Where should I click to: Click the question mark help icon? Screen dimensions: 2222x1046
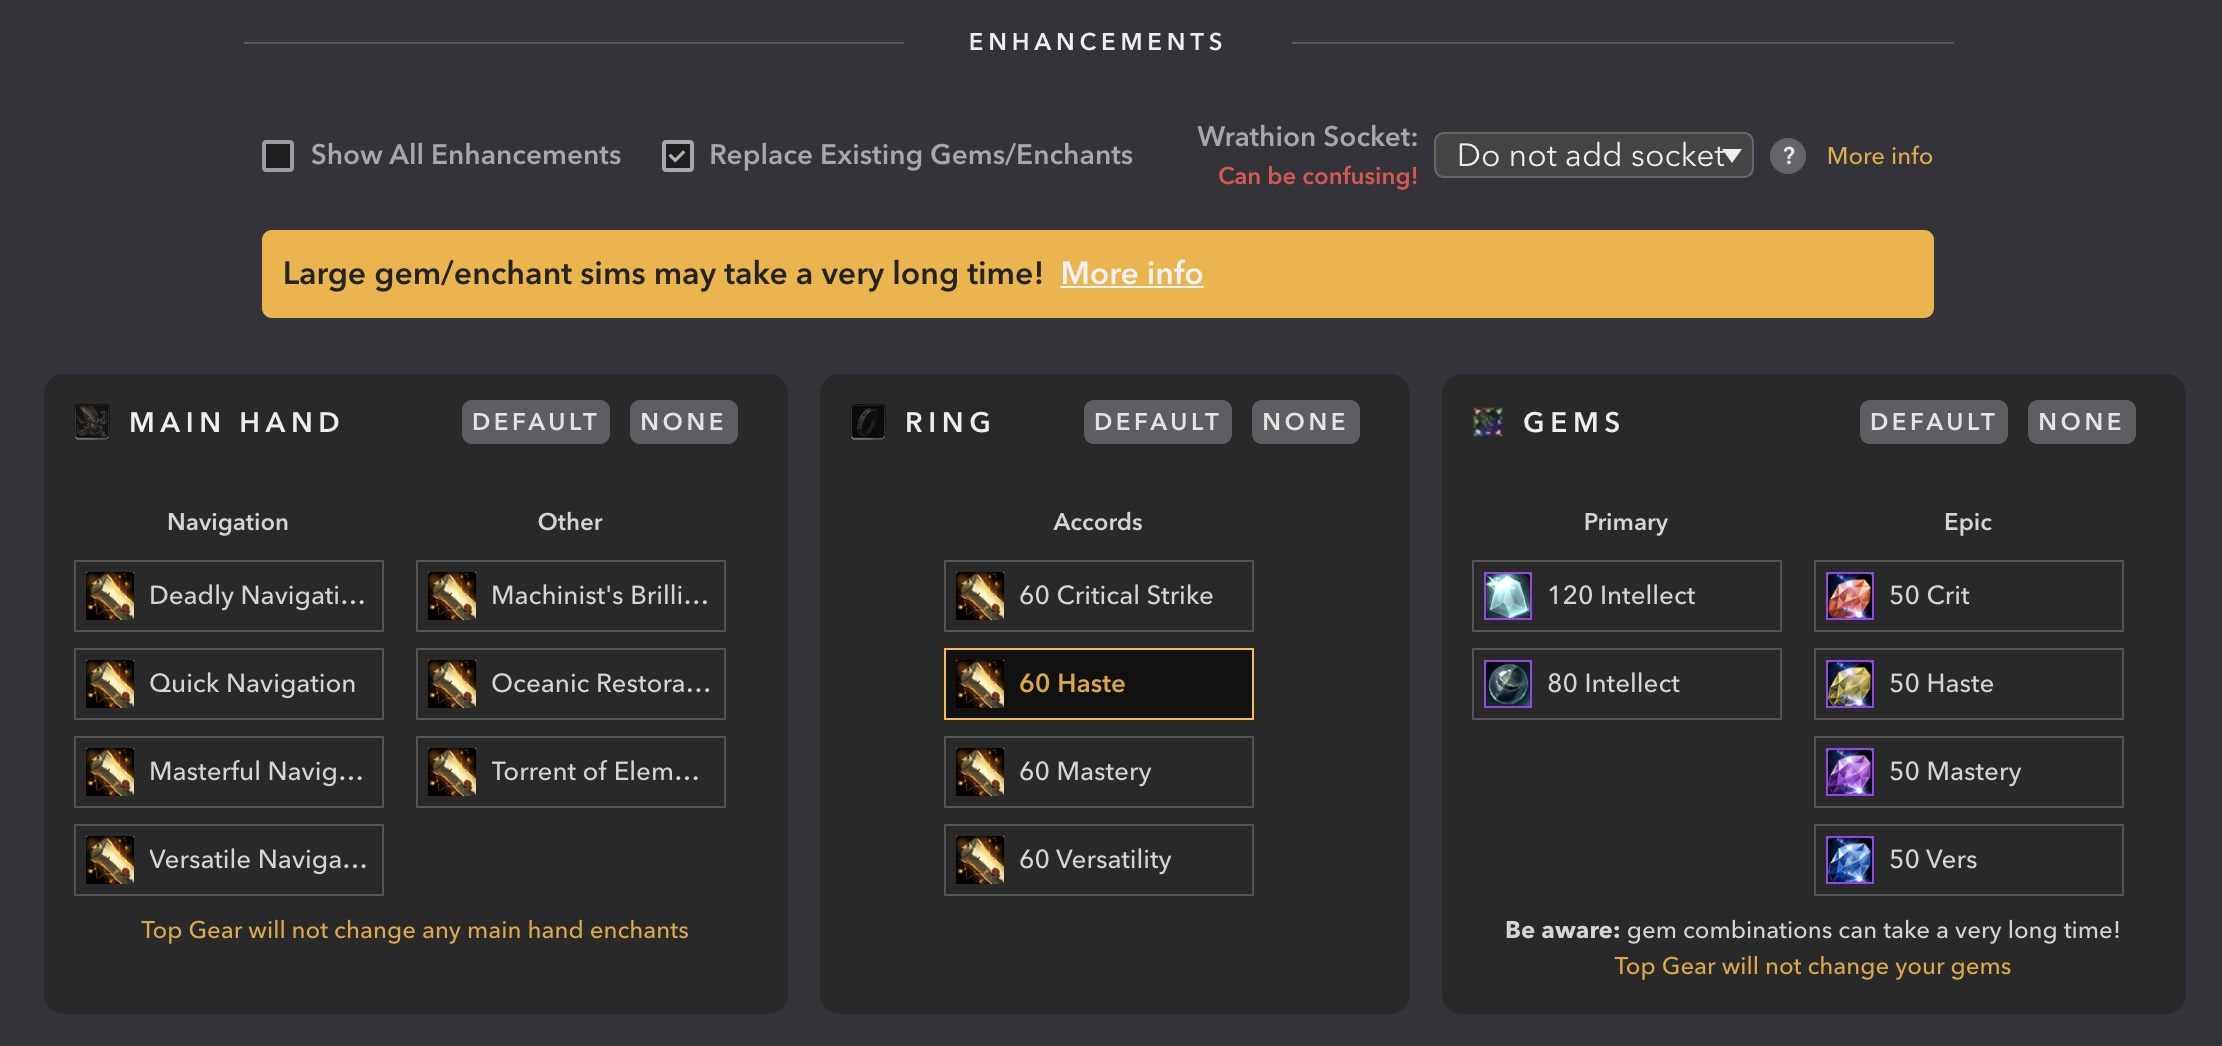coord(1788,156)
